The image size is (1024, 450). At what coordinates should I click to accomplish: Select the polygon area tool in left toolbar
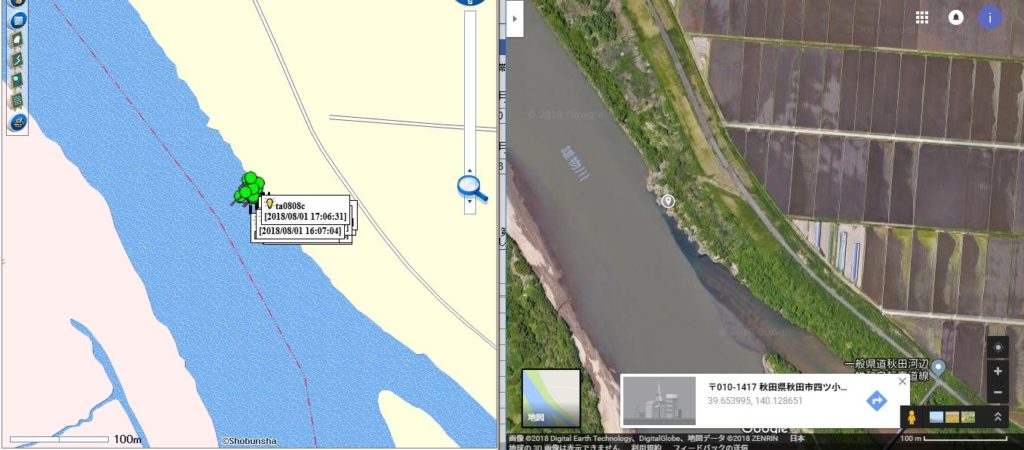point(18,39)
